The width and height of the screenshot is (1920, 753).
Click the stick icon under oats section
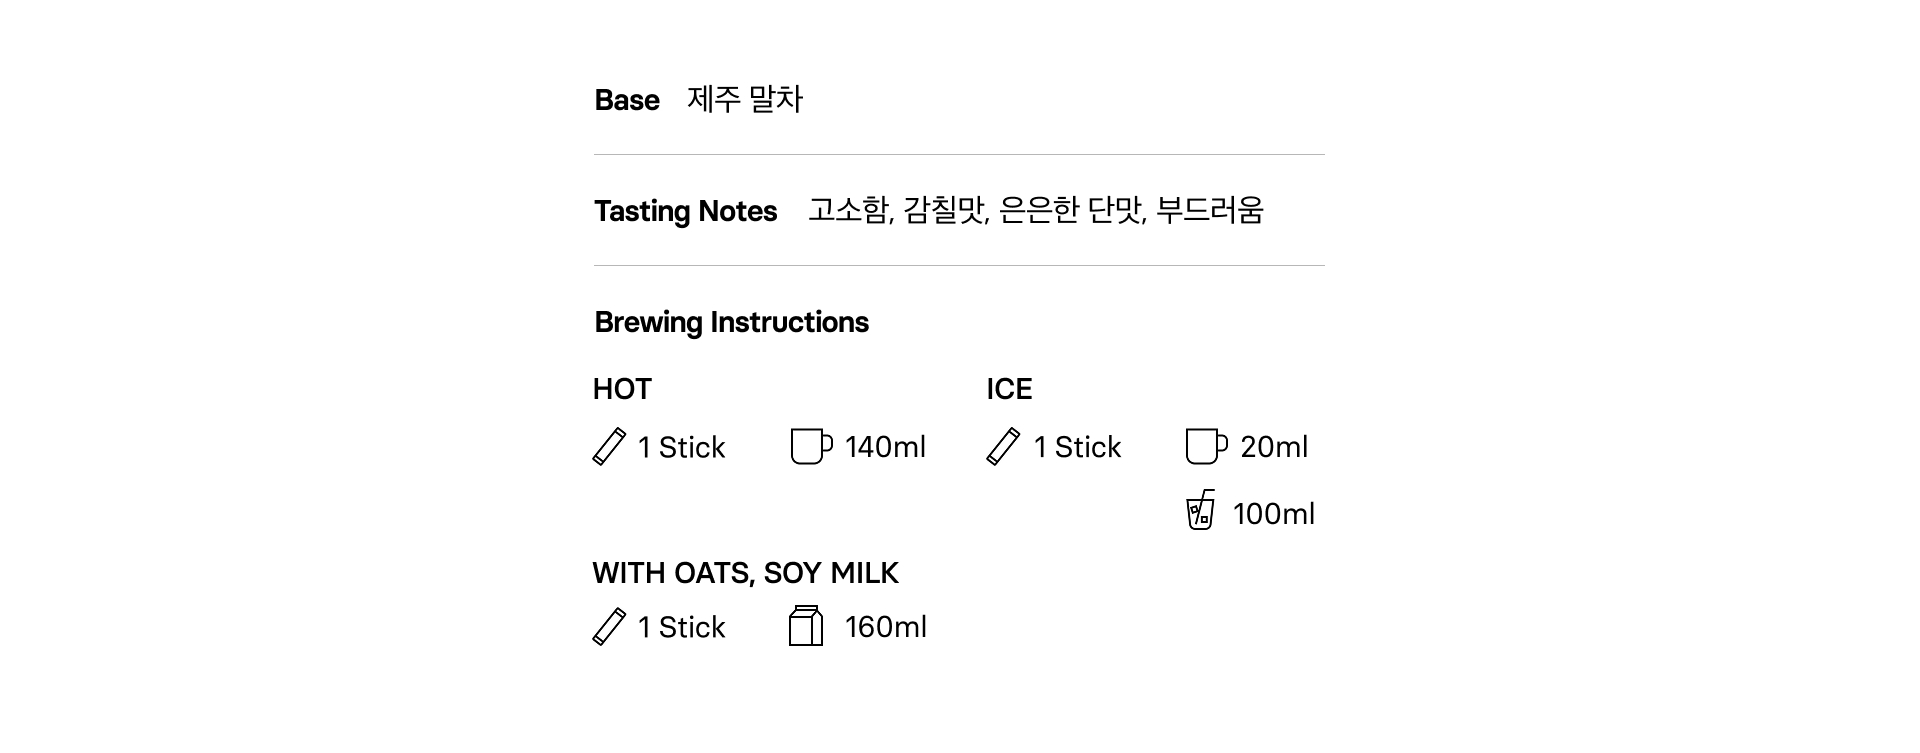point(609,627)
